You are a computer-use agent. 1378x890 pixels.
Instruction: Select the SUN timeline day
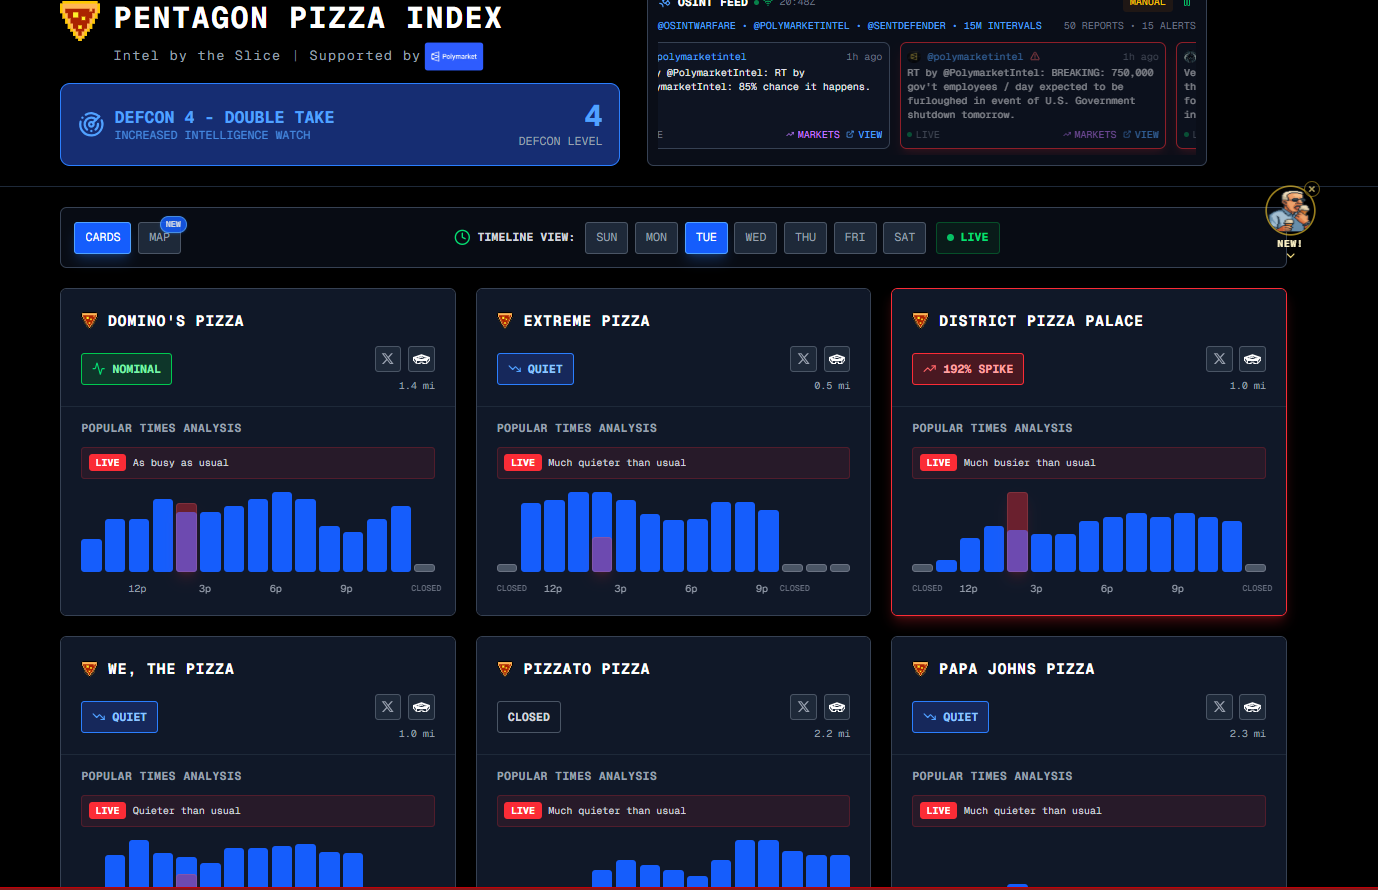[x=606, y=238]
